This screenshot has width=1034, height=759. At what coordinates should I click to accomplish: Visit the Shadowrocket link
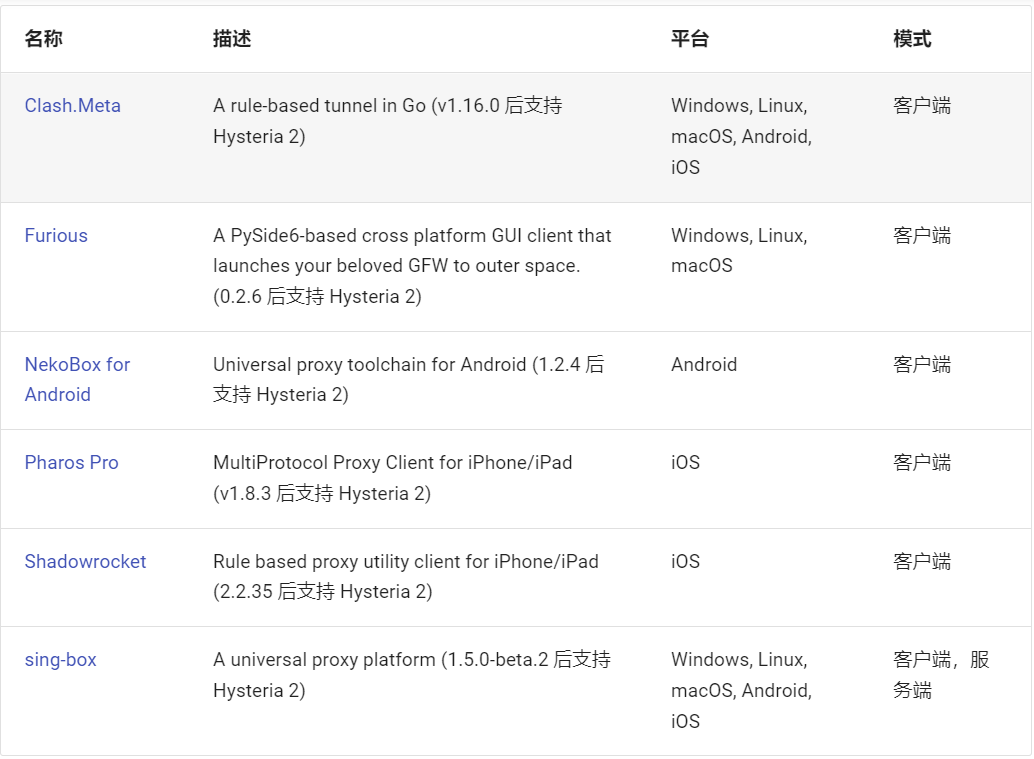click(x=85, y=561)
